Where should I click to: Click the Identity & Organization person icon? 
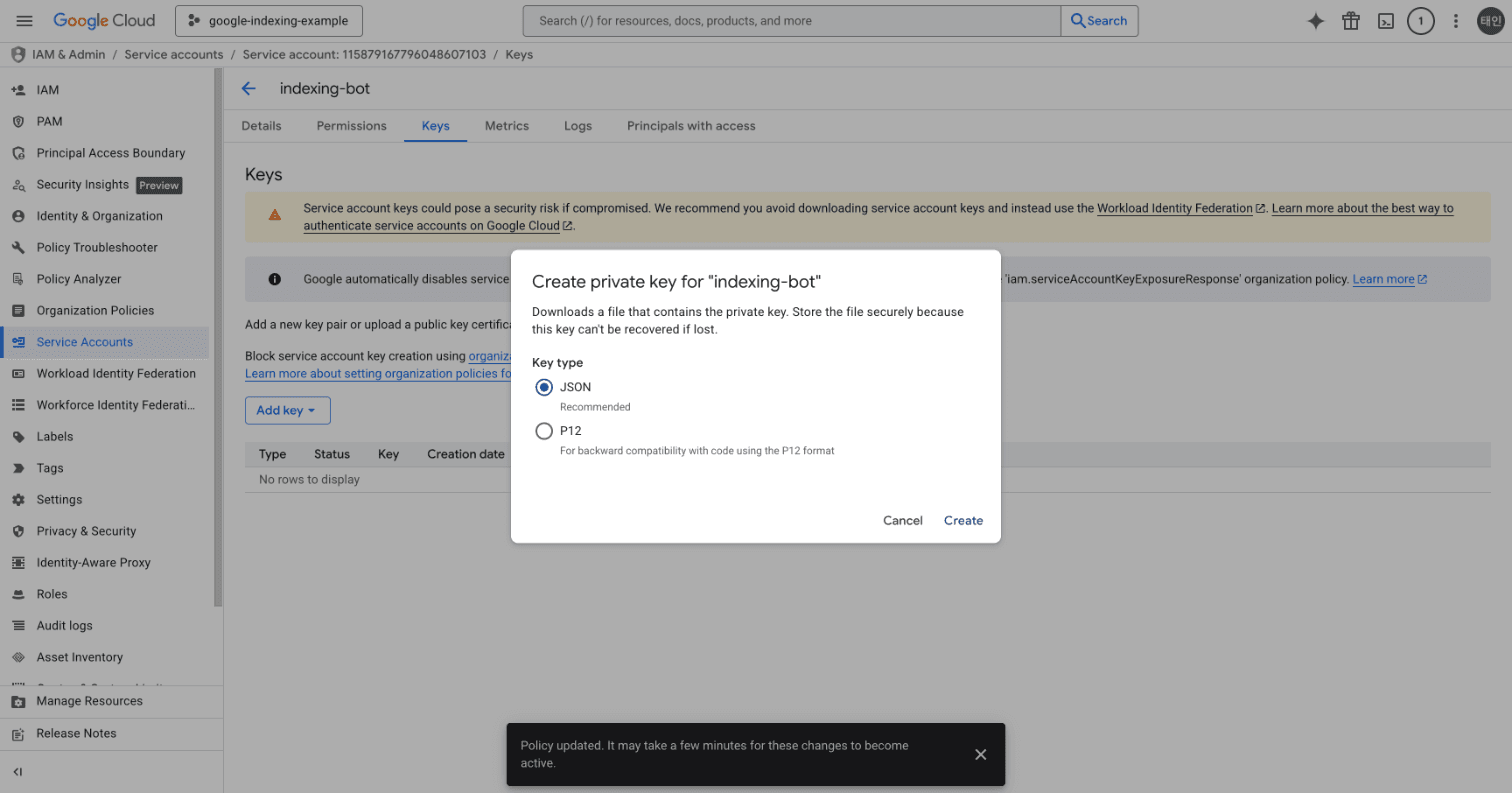(18, 216)
